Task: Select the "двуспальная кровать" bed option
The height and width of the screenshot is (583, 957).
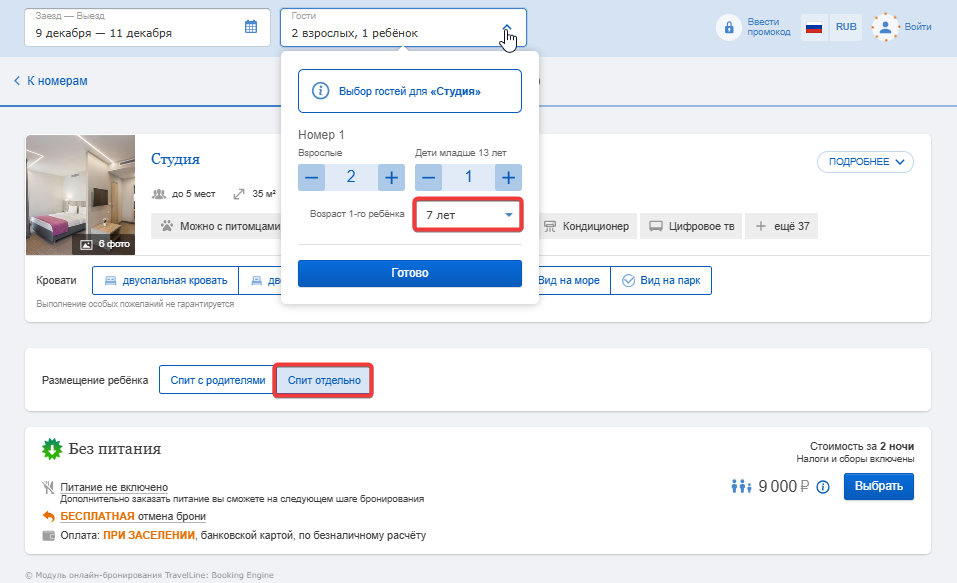Action: tap(165, 280)
